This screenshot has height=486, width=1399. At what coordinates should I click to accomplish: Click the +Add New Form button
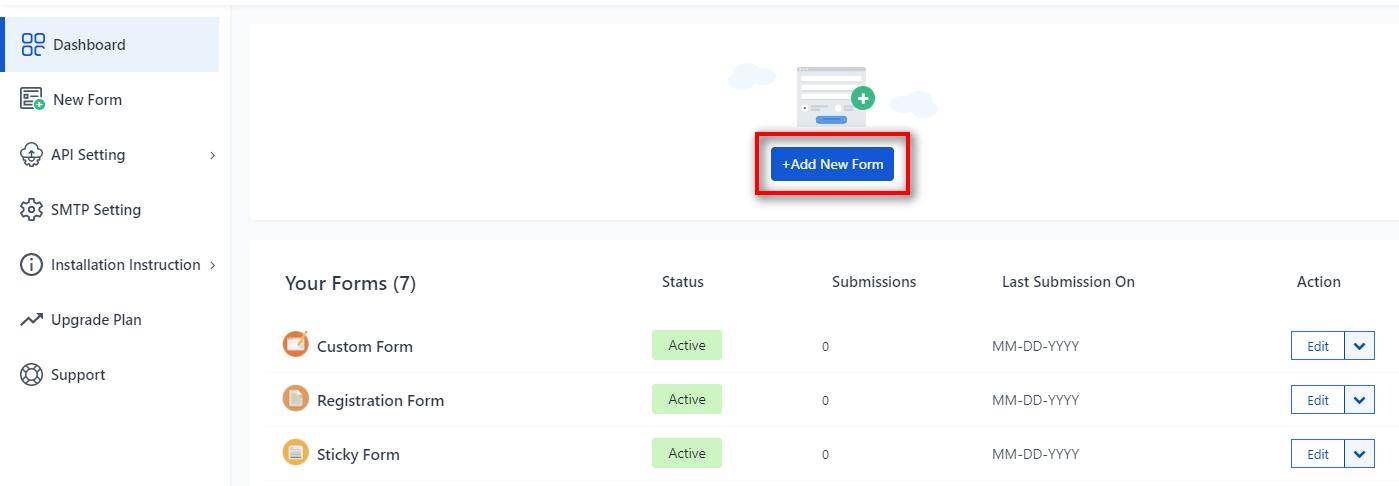point(832,164)
